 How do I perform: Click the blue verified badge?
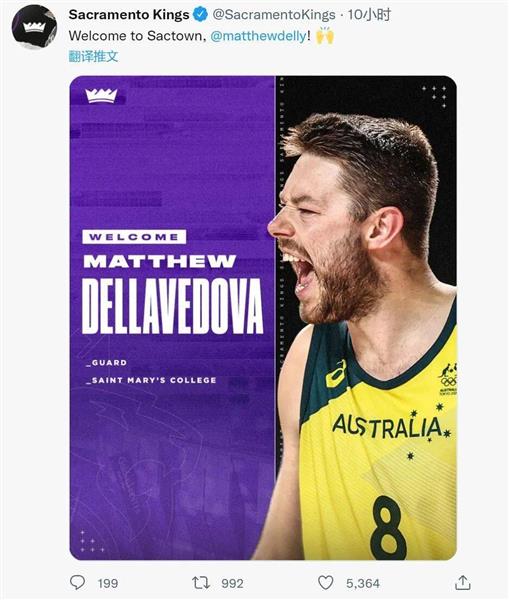201,15
